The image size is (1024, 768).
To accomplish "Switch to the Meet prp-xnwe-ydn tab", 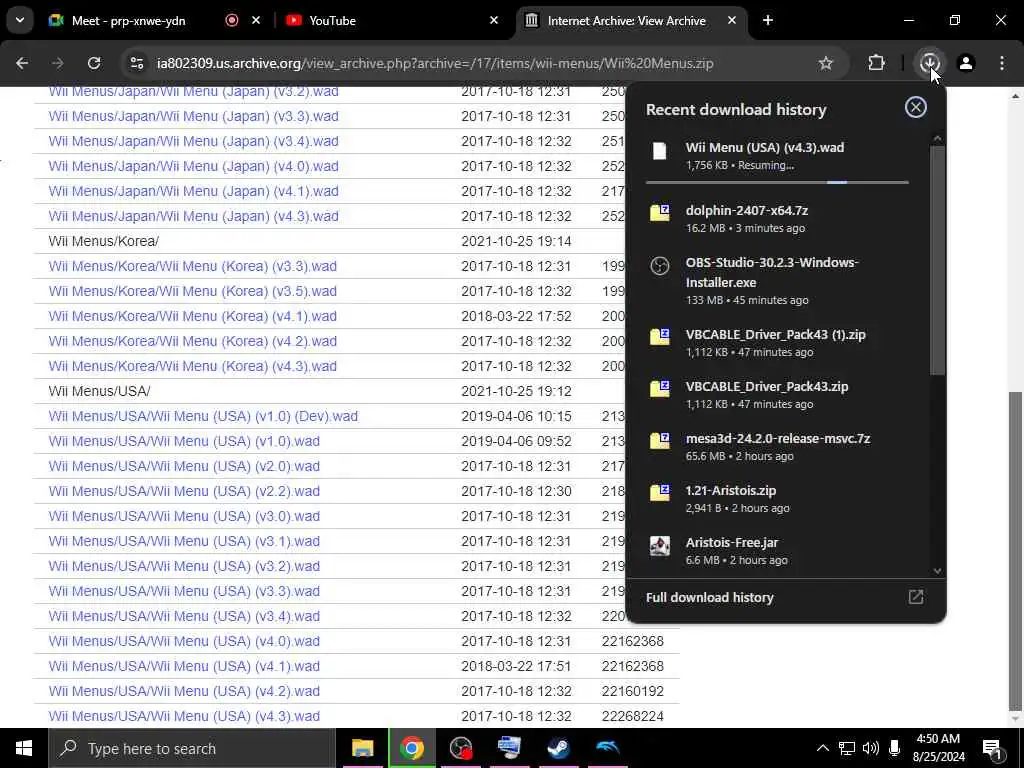I will coord(128,20).
